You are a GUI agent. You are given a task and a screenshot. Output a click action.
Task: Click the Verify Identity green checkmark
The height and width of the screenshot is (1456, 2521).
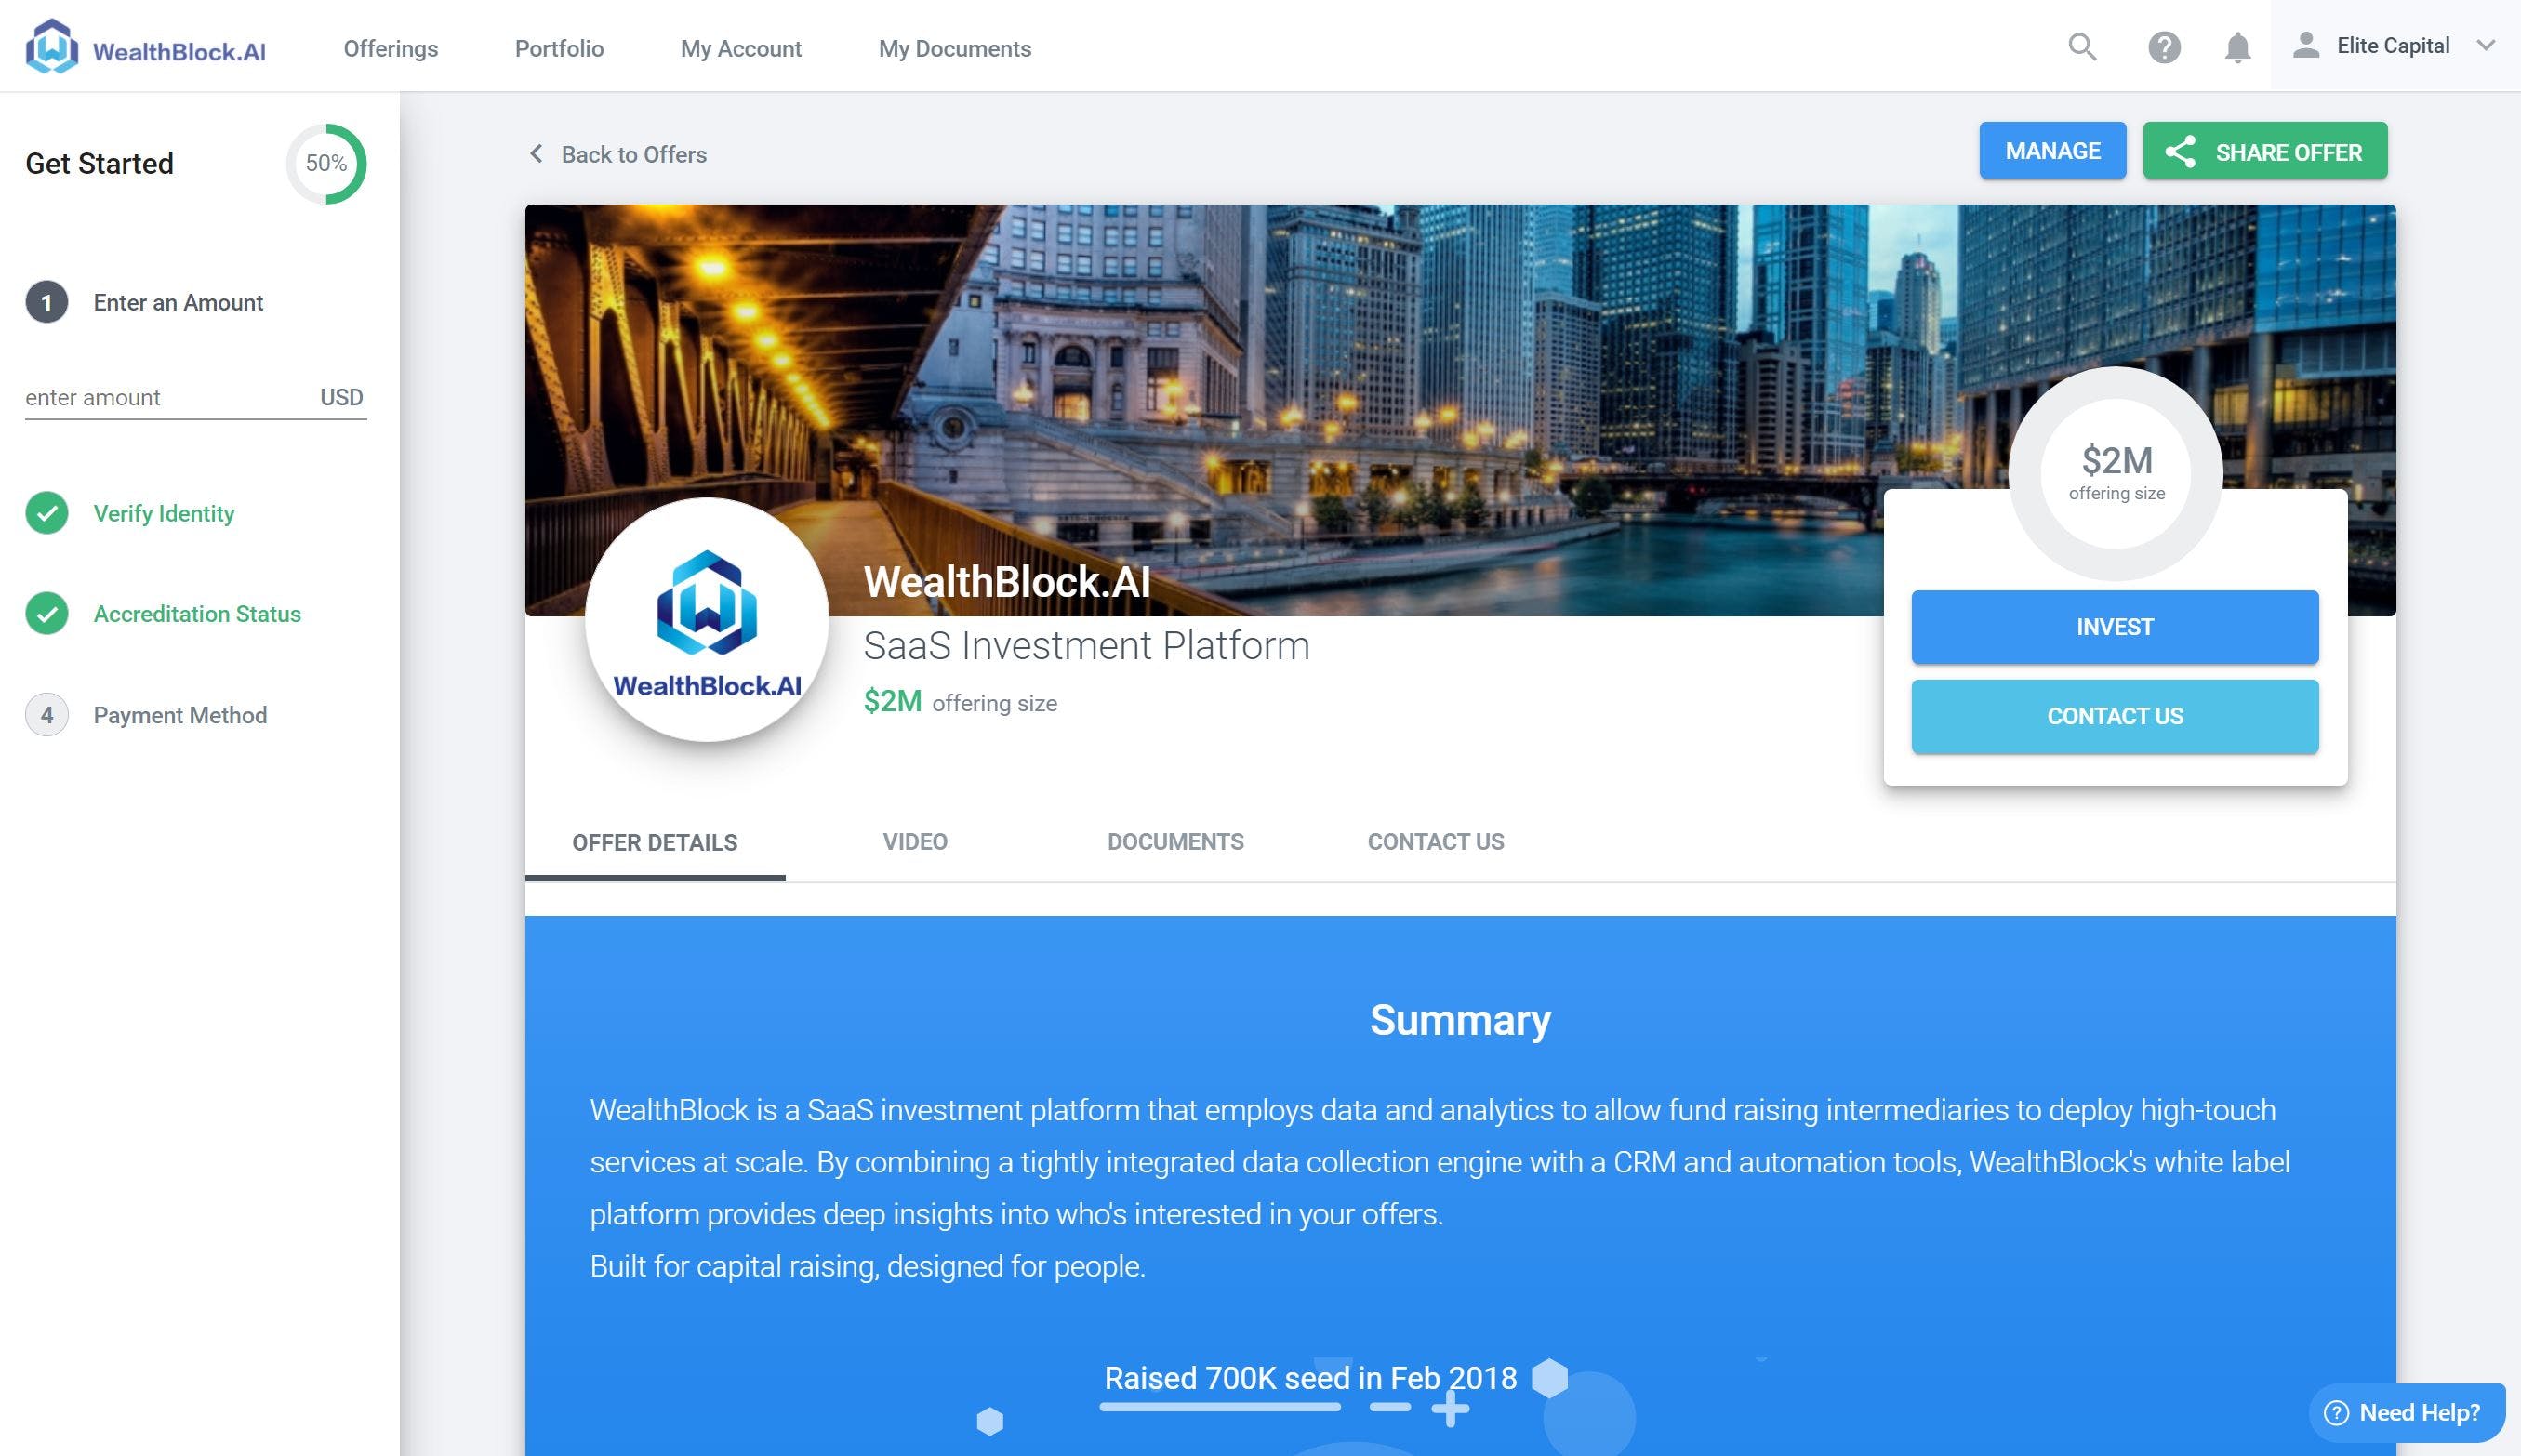point(47,513)
